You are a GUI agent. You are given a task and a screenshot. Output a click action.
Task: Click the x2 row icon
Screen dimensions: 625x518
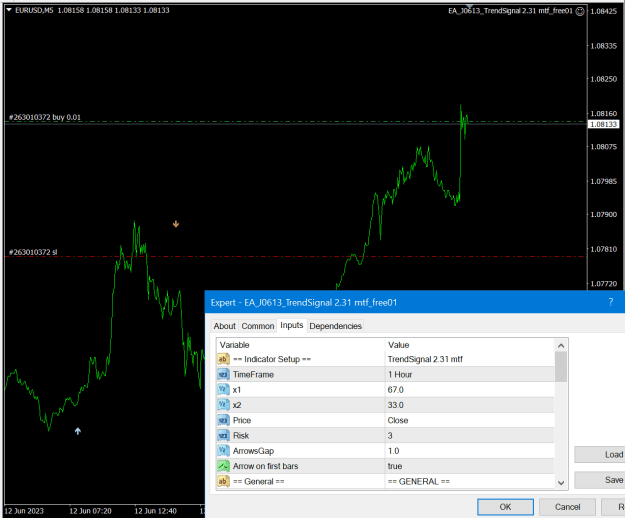(x=223, y=405)
